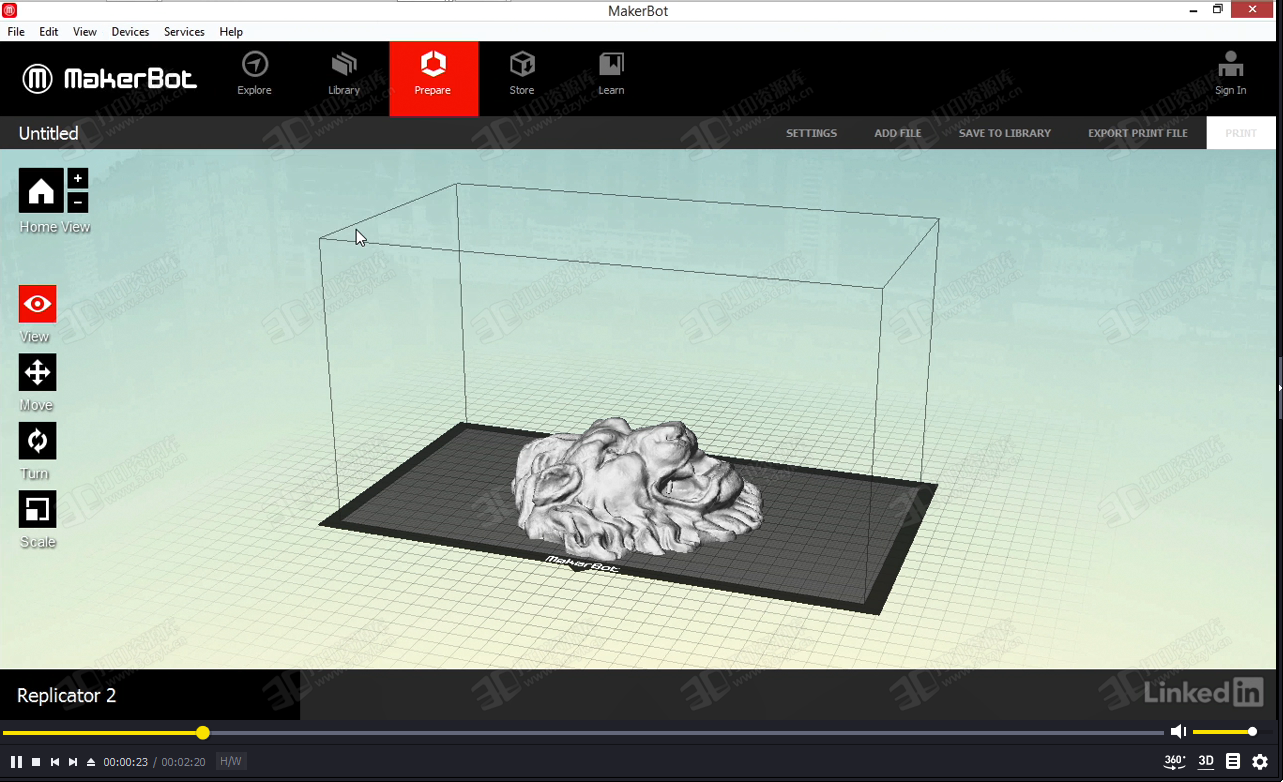Open the View menu

click(x=85, y=32)
